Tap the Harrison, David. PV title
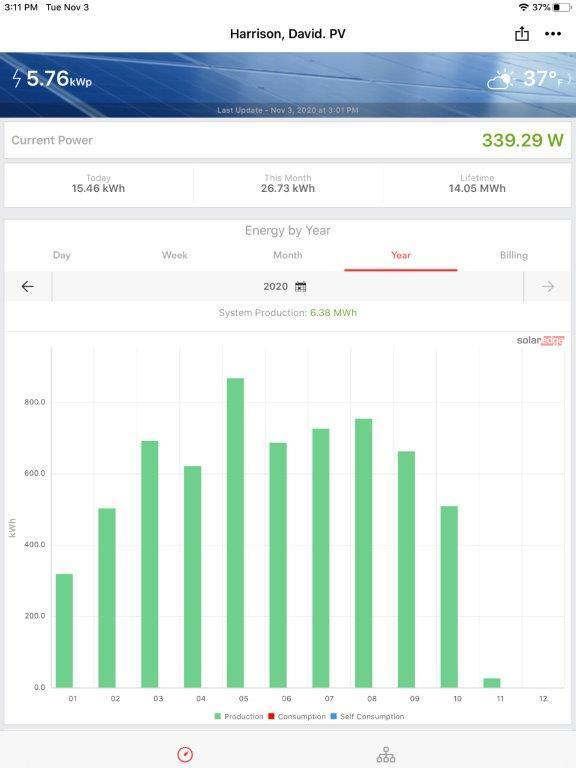The image size is (576, 768). 288,34
